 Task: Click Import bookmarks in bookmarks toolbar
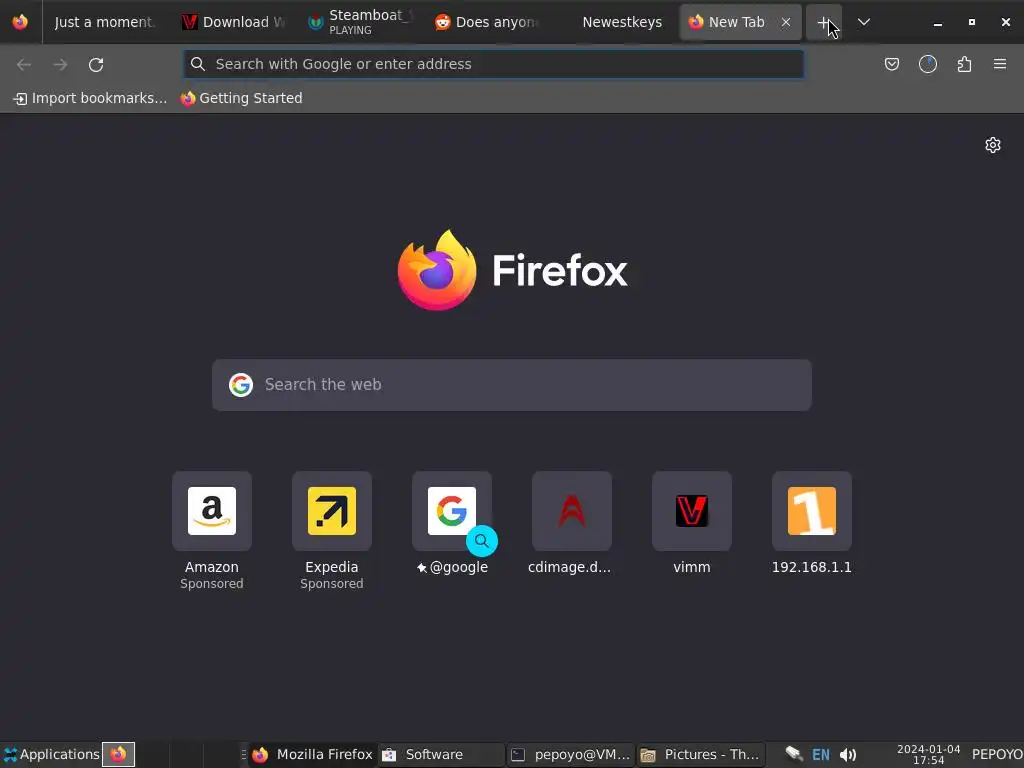point(90,98)
